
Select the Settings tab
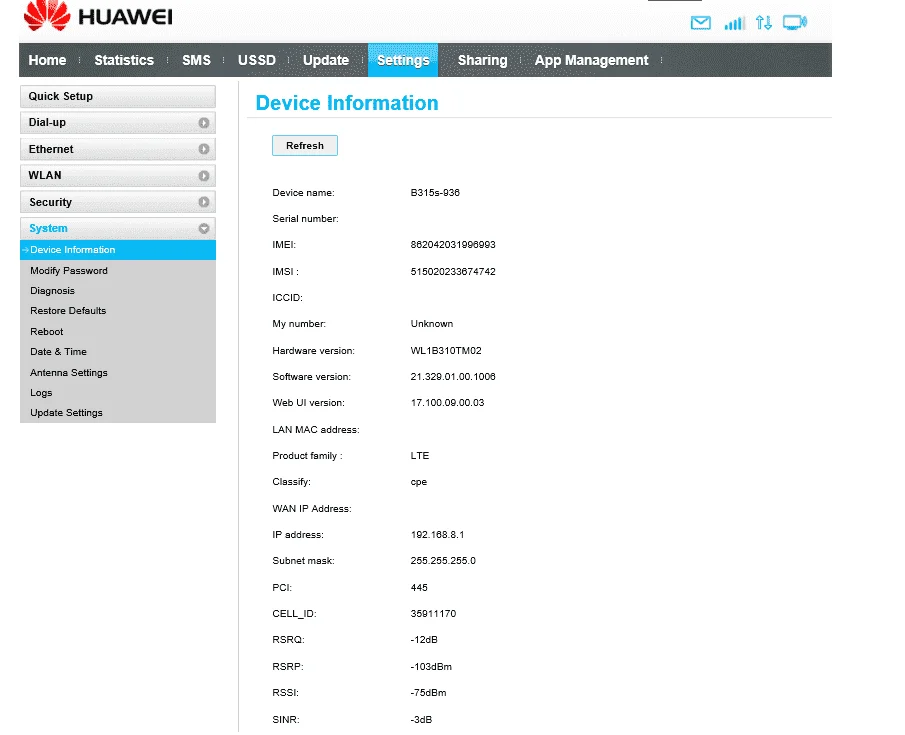tap(403, 60)
